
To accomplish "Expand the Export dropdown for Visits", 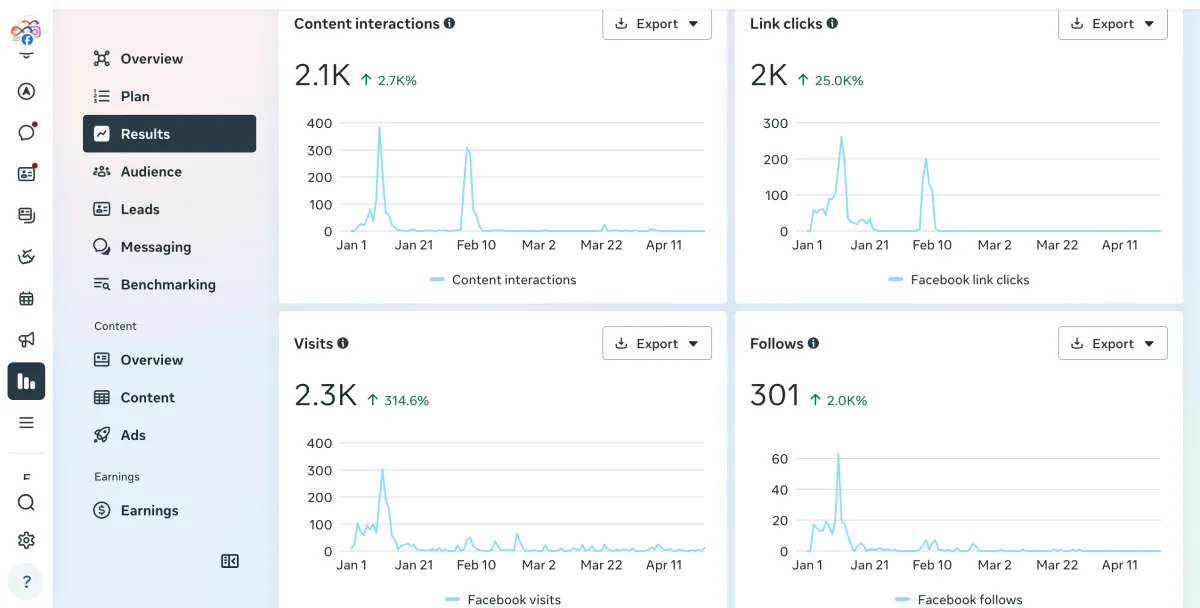I will click(657, 343).
